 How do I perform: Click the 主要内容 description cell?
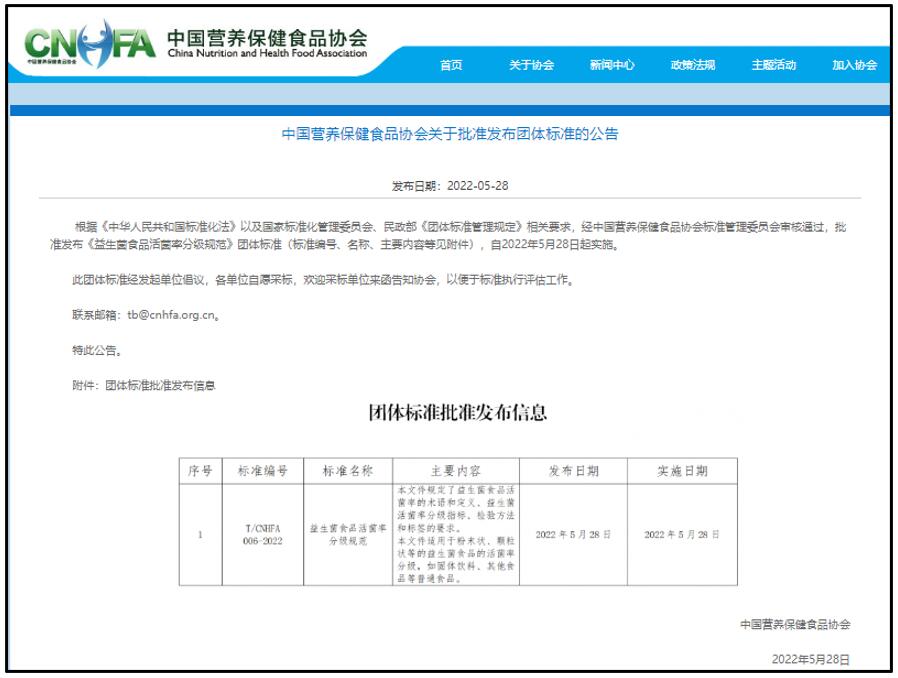click(456, 534)
